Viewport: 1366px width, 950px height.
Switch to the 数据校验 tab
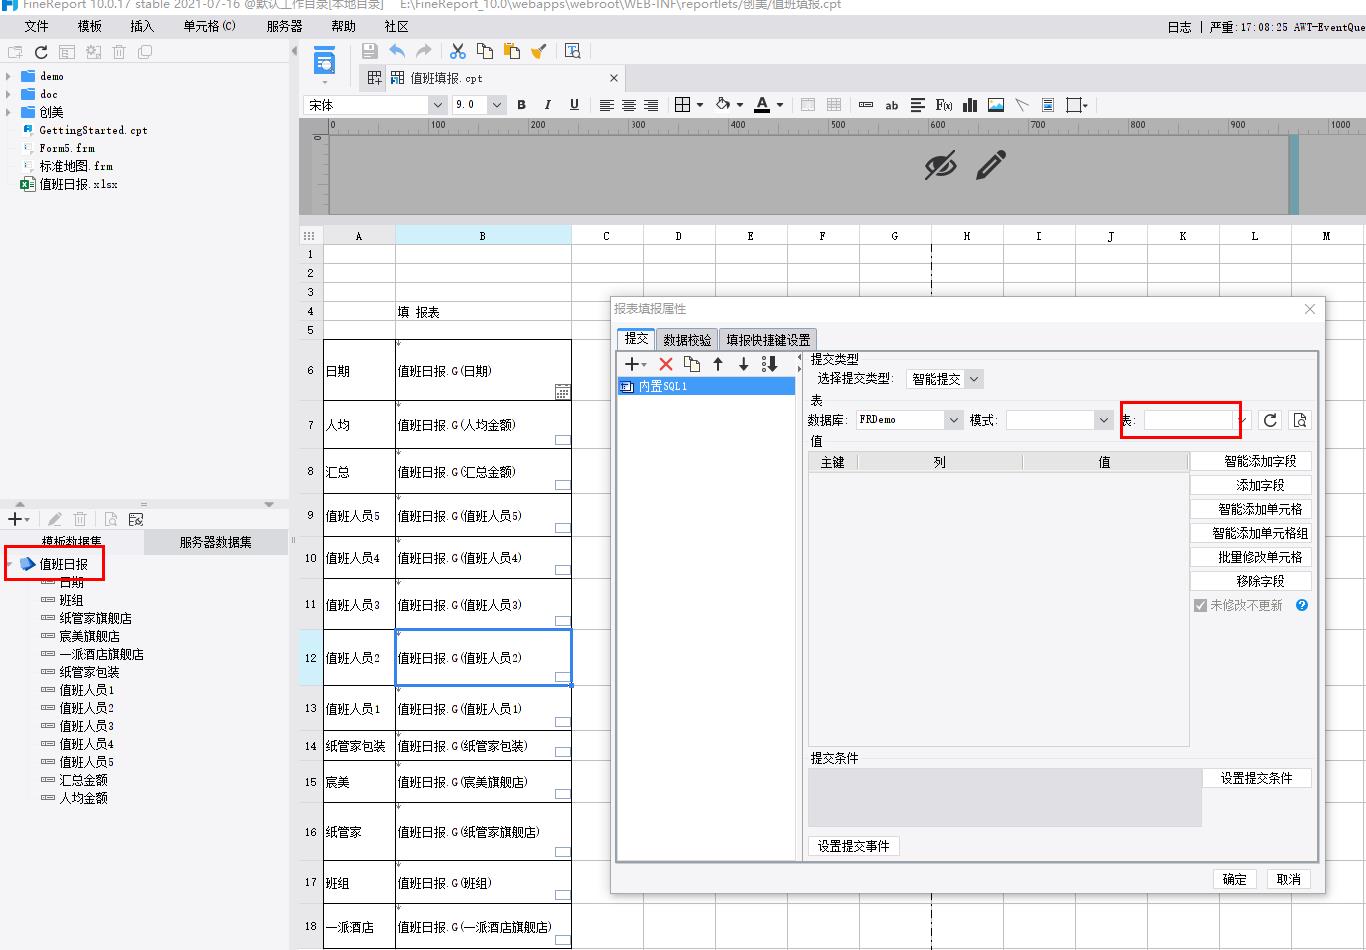point(688,340)
